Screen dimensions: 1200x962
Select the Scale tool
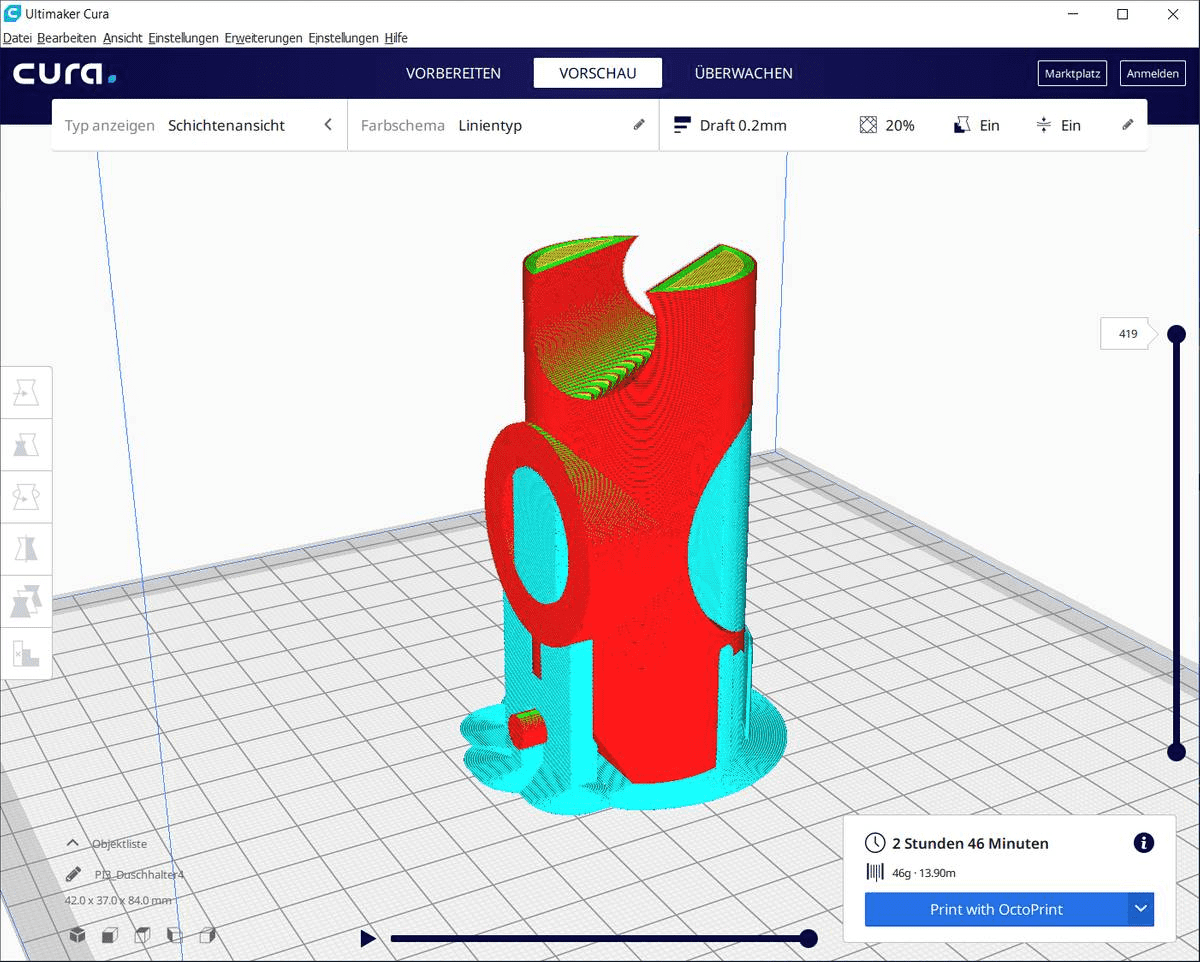coord(26,445)
